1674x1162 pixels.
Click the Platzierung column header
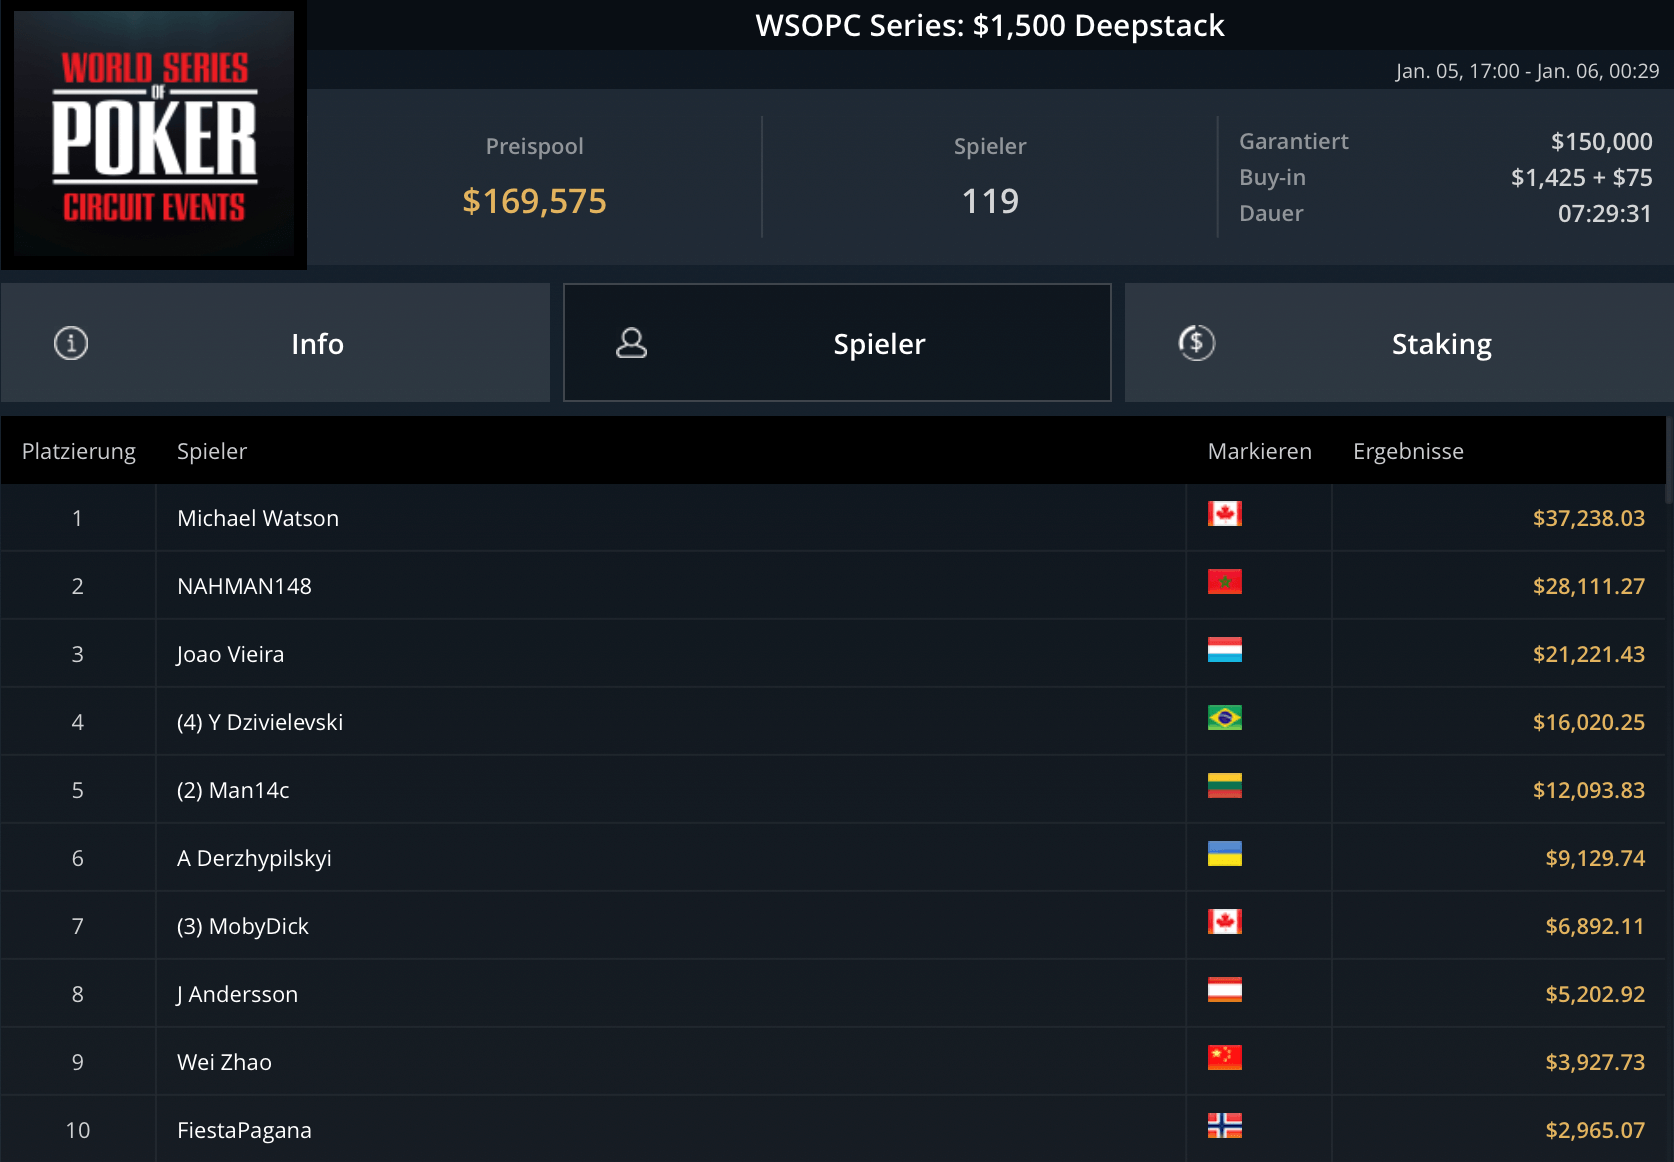pyautogui.click(x=79, y=451)
